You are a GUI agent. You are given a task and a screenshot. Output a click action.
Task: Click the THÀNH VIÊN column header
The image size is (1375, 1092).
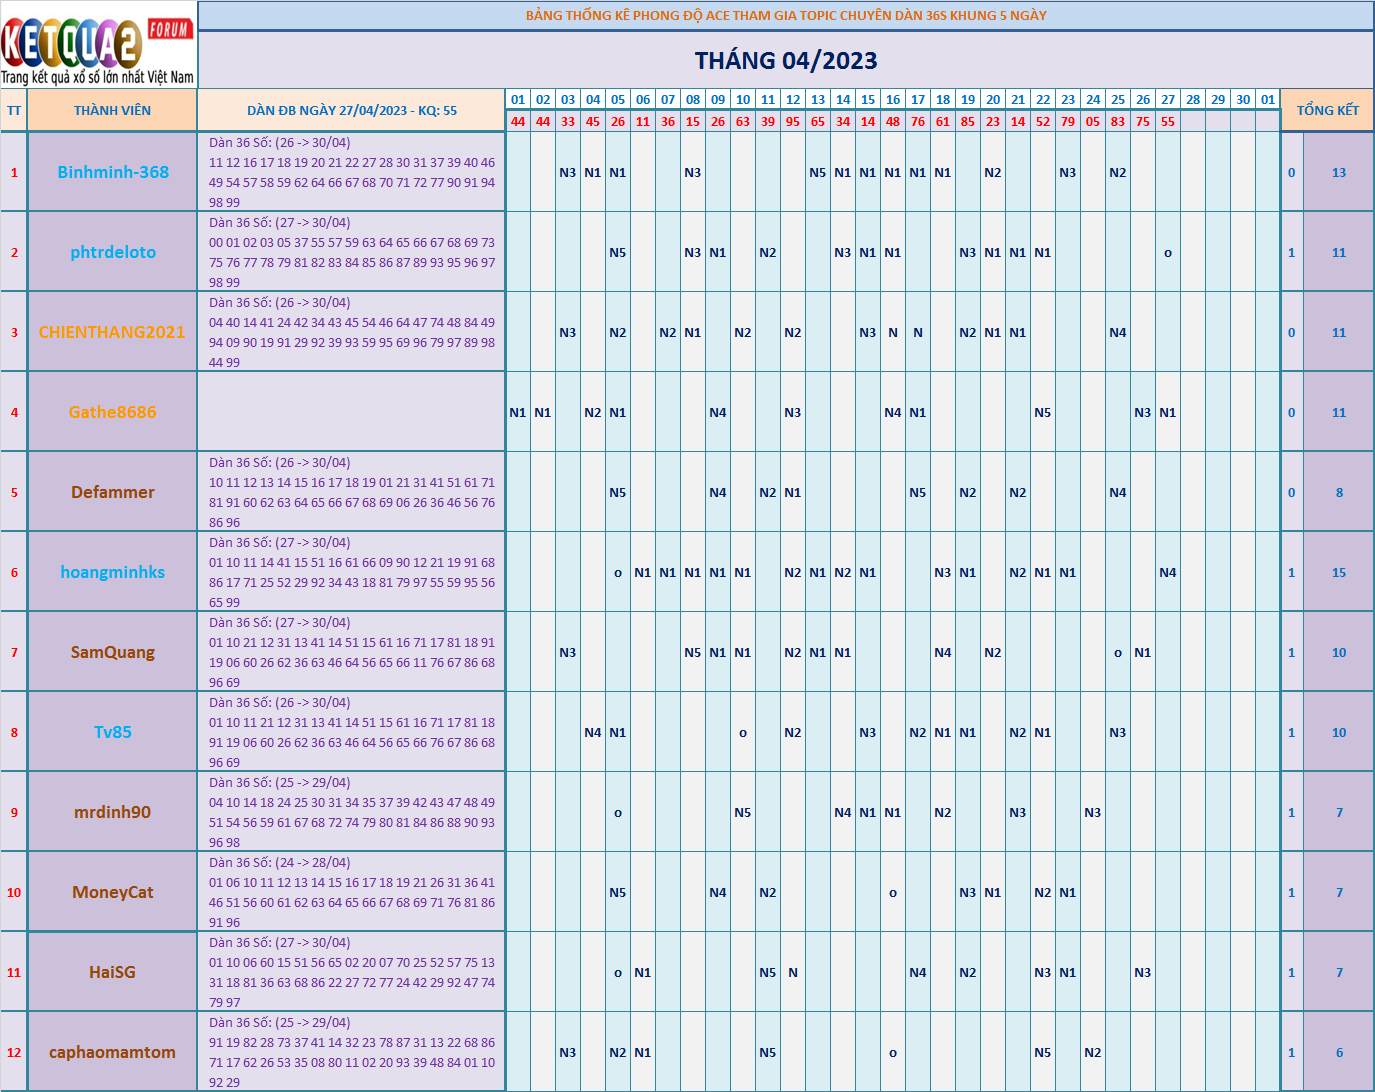pyautogui.click(x=112, y=111)
